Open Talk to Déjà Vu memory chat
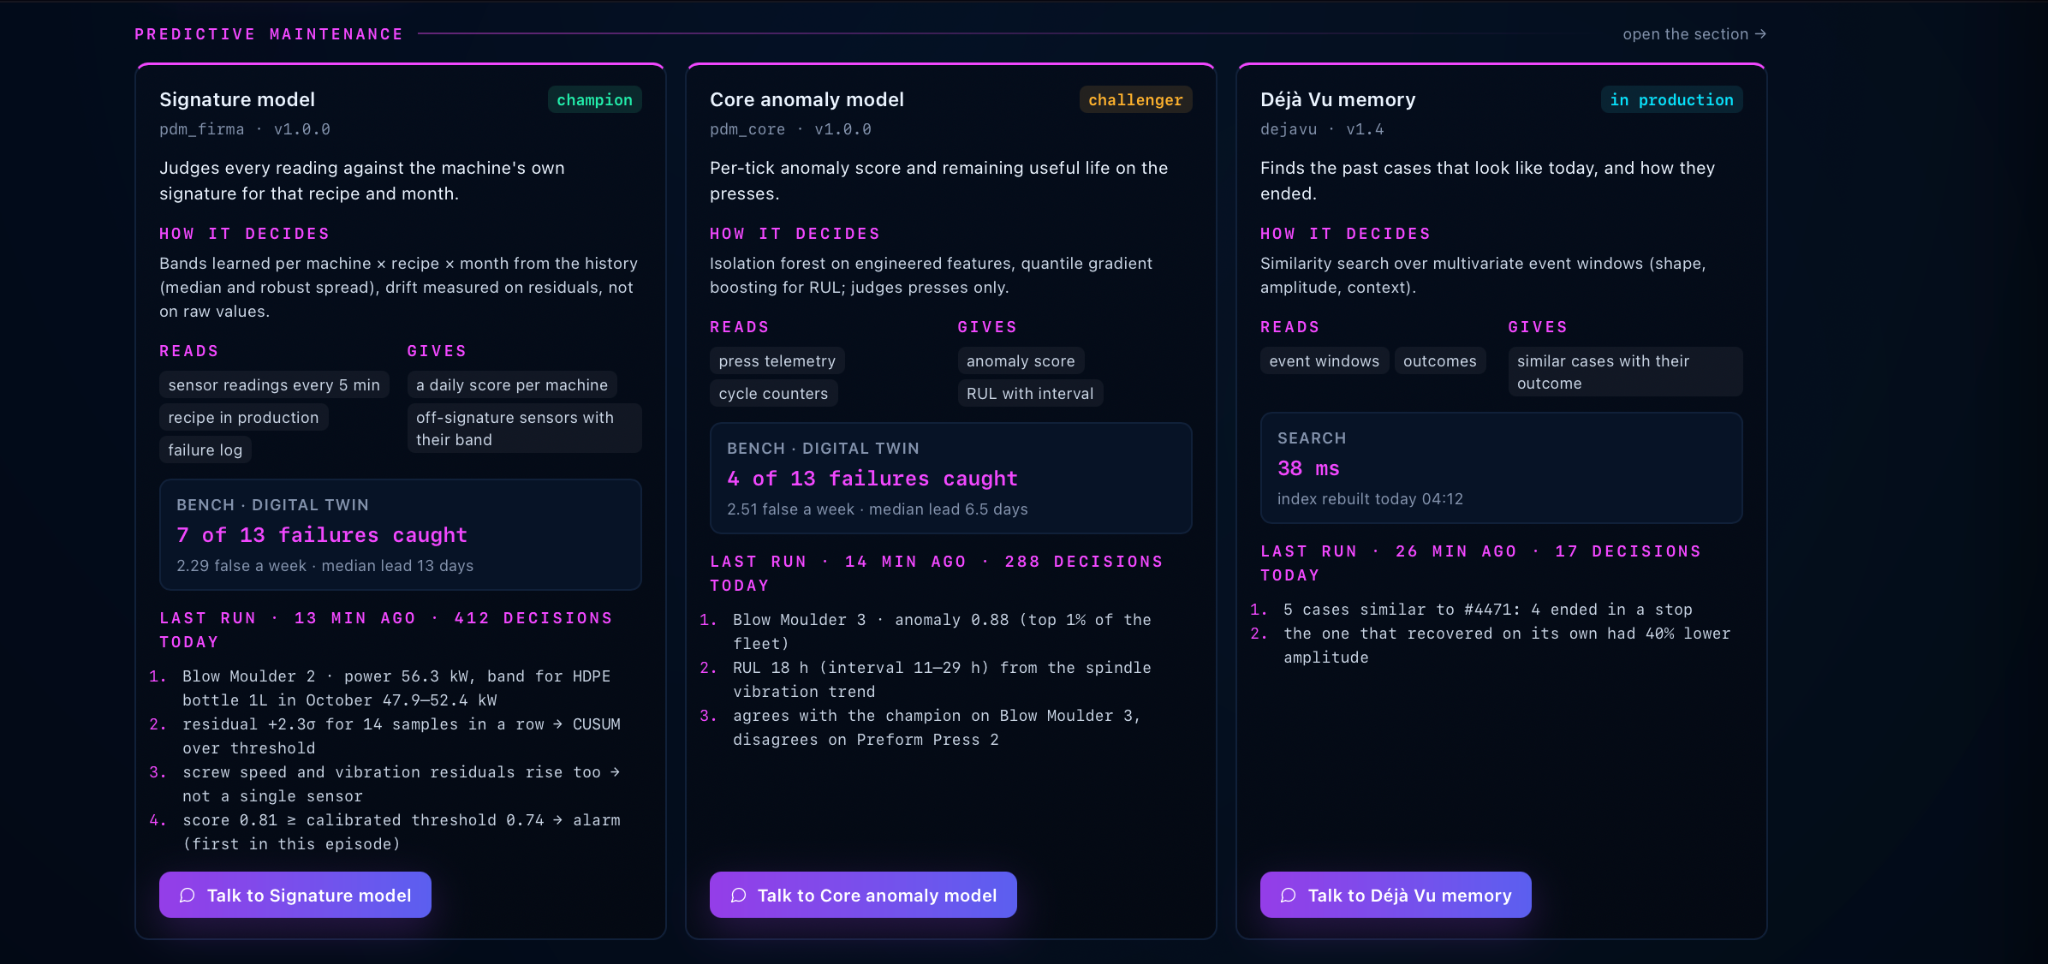Image resolution: width=2048 pixels, height=964 pixels. pos(1395,895)
